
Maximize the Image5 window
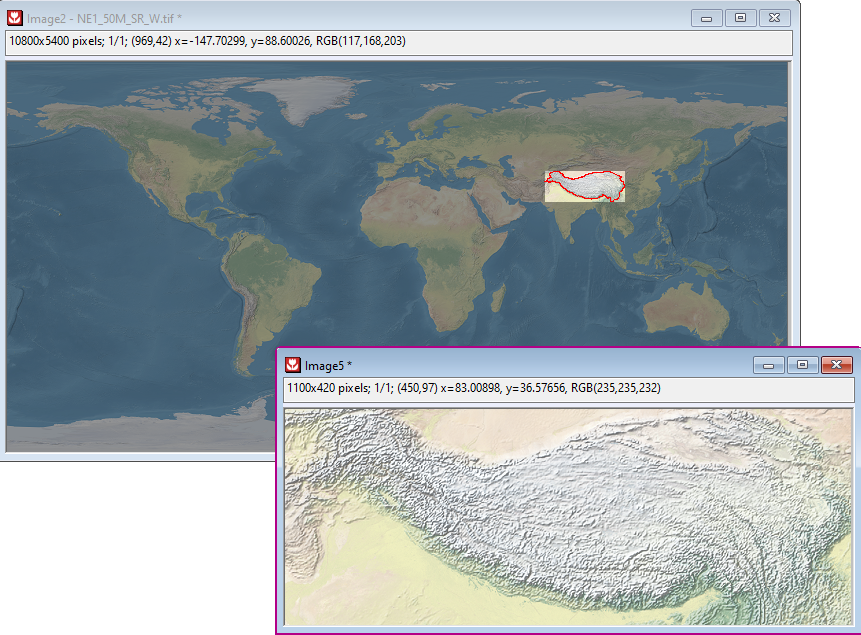pyautogui.click(x=801, y=365)
